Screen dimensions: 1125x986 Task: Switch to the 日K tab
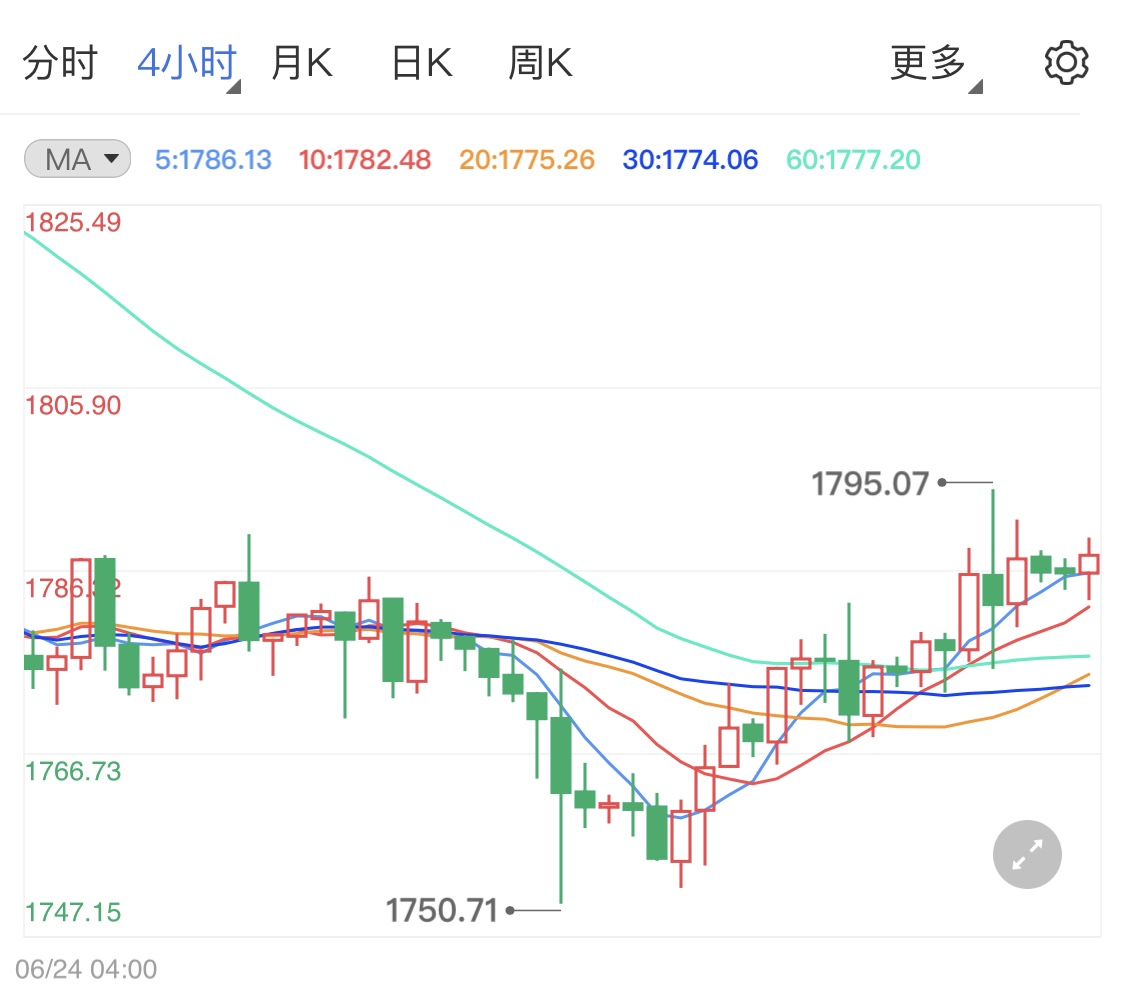(x=422, y=63)
